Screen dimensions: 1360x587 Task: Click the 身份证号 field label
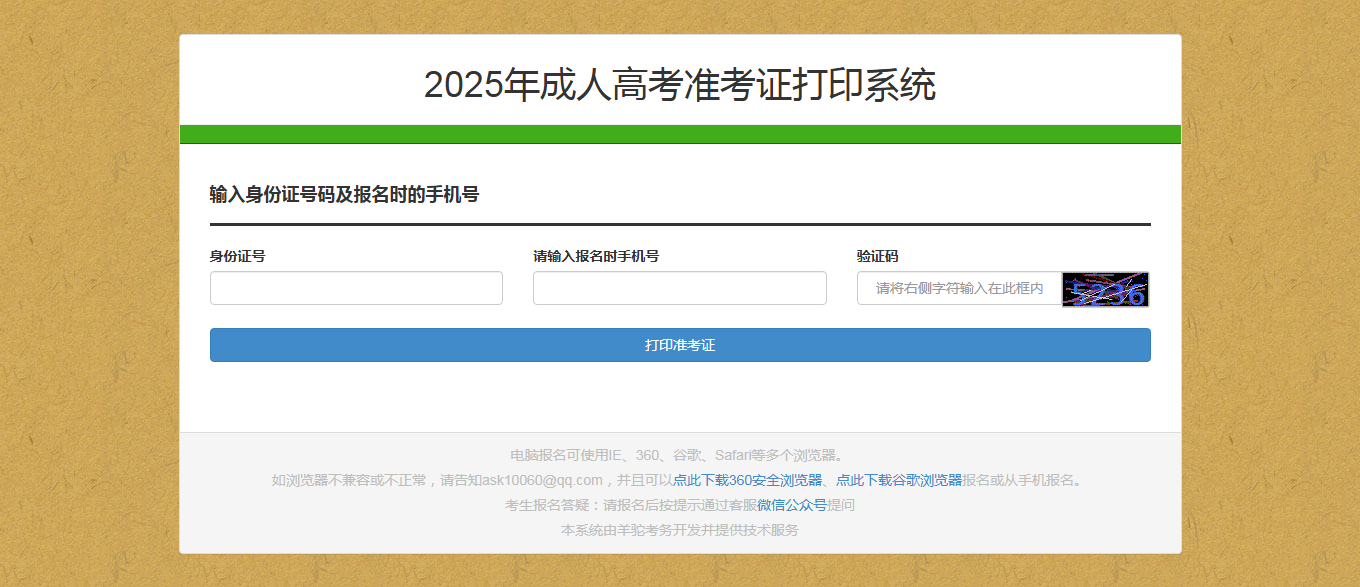click(237, 256)
